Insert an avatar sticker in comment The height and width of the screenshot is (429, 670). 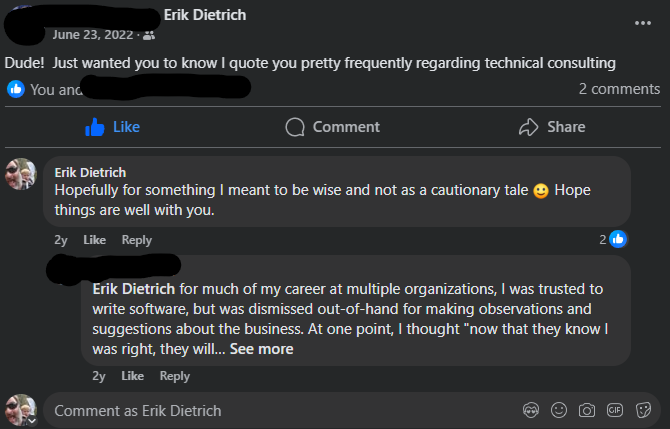532,410
